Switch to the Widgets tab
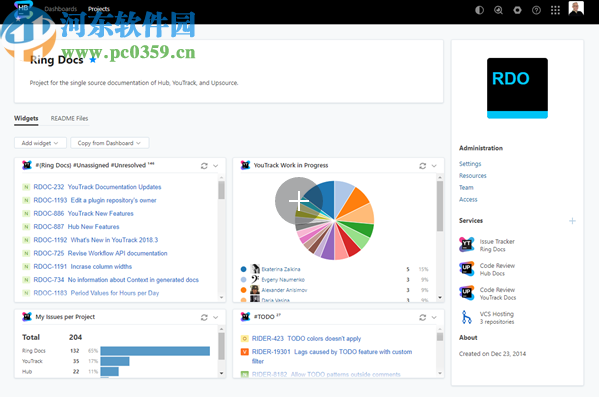The image size is (608, 397). click(26, 118)
